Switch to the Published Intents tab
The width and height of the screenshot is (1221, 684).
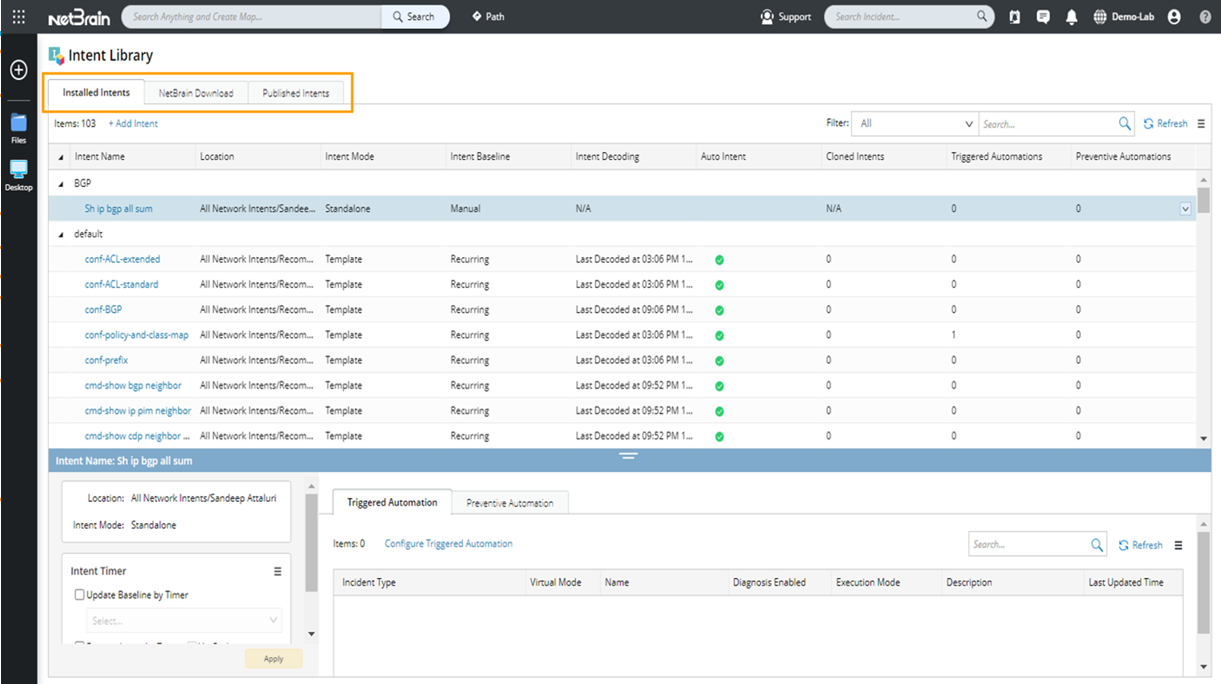(x=296, y=93)
